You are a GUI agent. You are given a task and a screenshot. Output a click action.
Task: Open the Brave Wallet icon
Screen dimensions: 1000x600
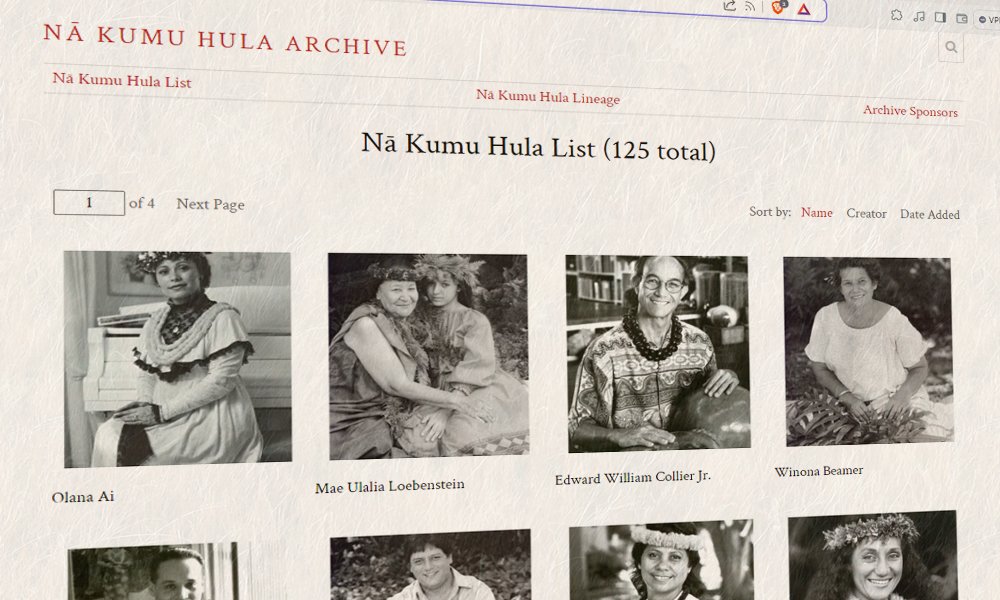click(x=962, y=18)
